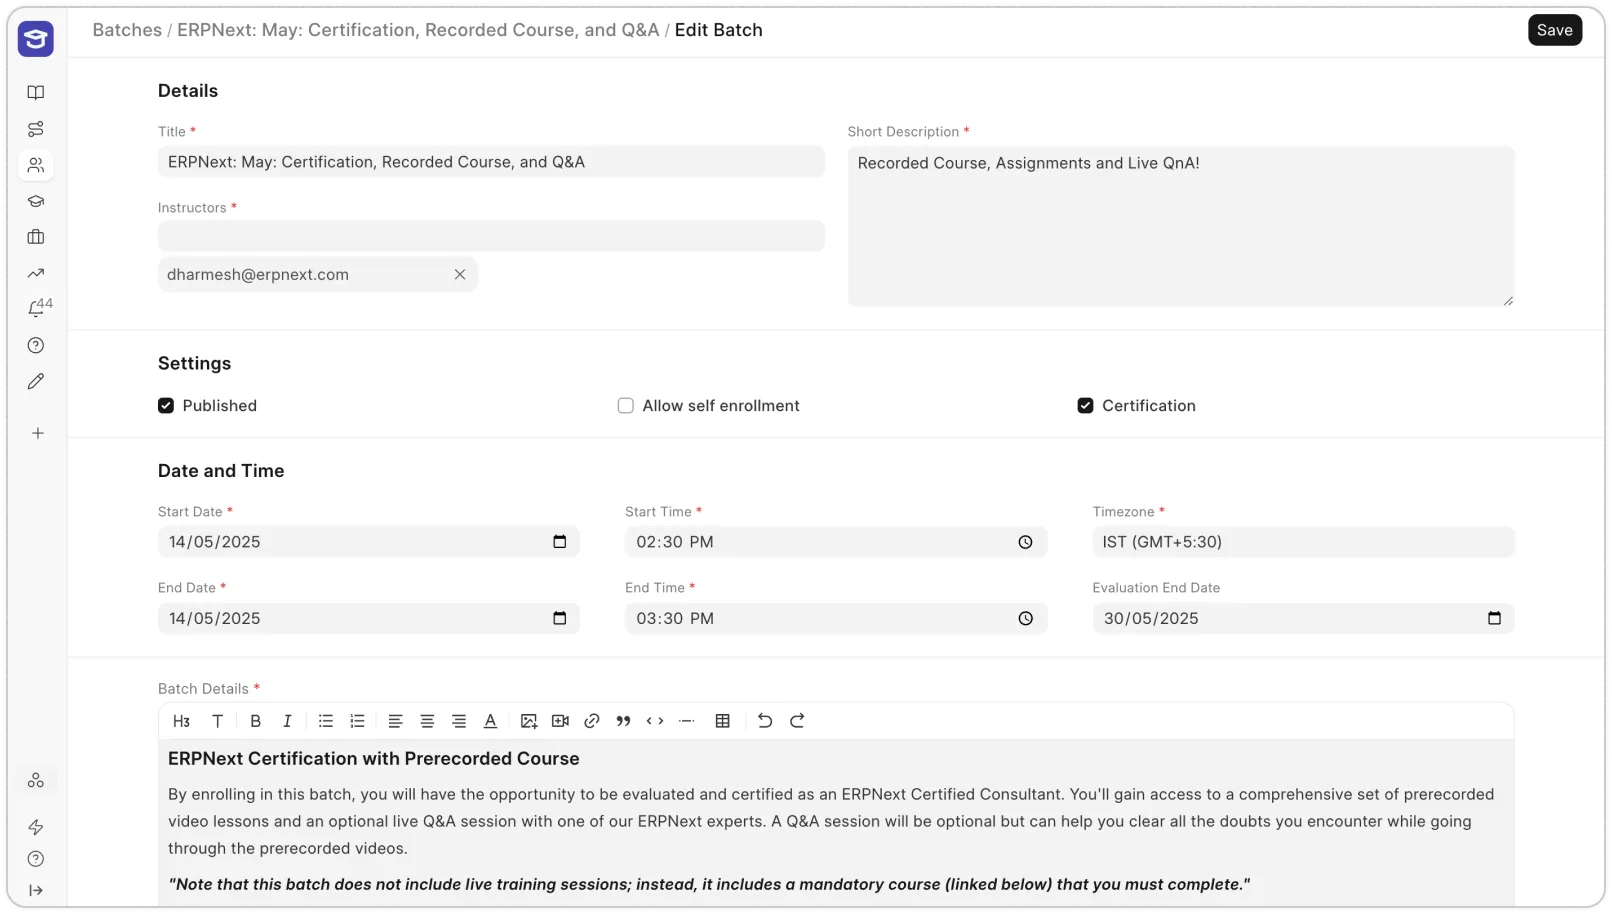This screenshot has height=914, width=1612.
Task: Enable Allow self enrollment checkbox
Action: [x=626, y=406]
